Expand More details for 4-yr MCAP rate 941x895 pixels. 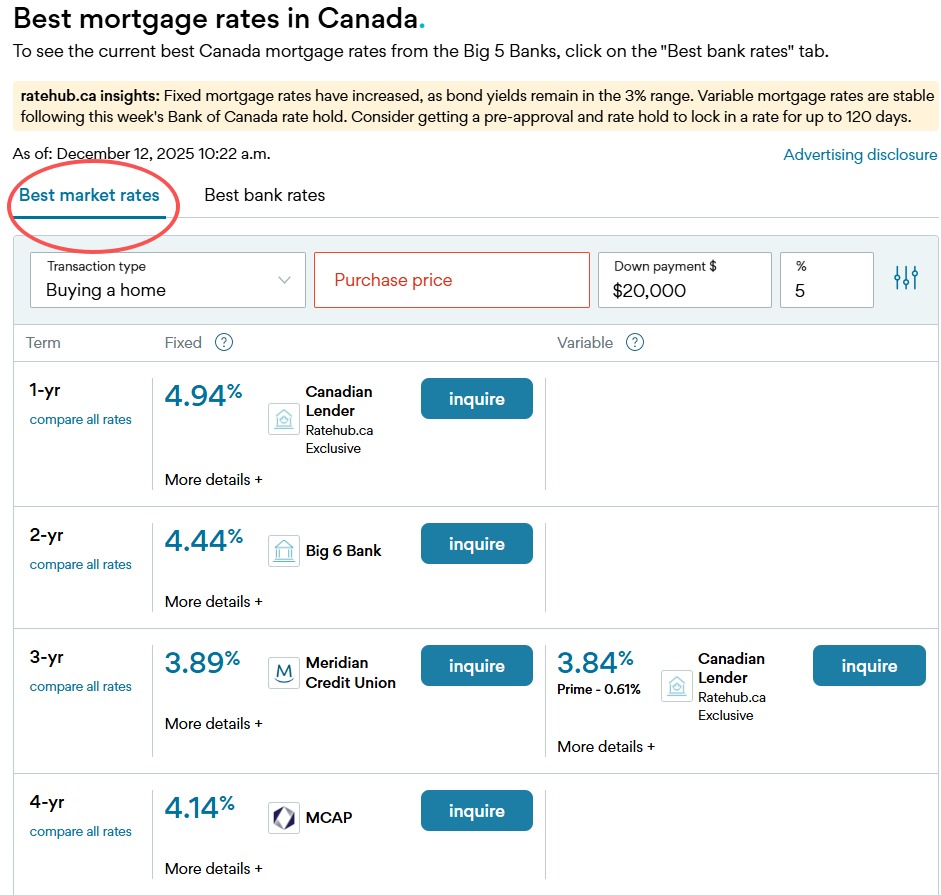point(213,869)
